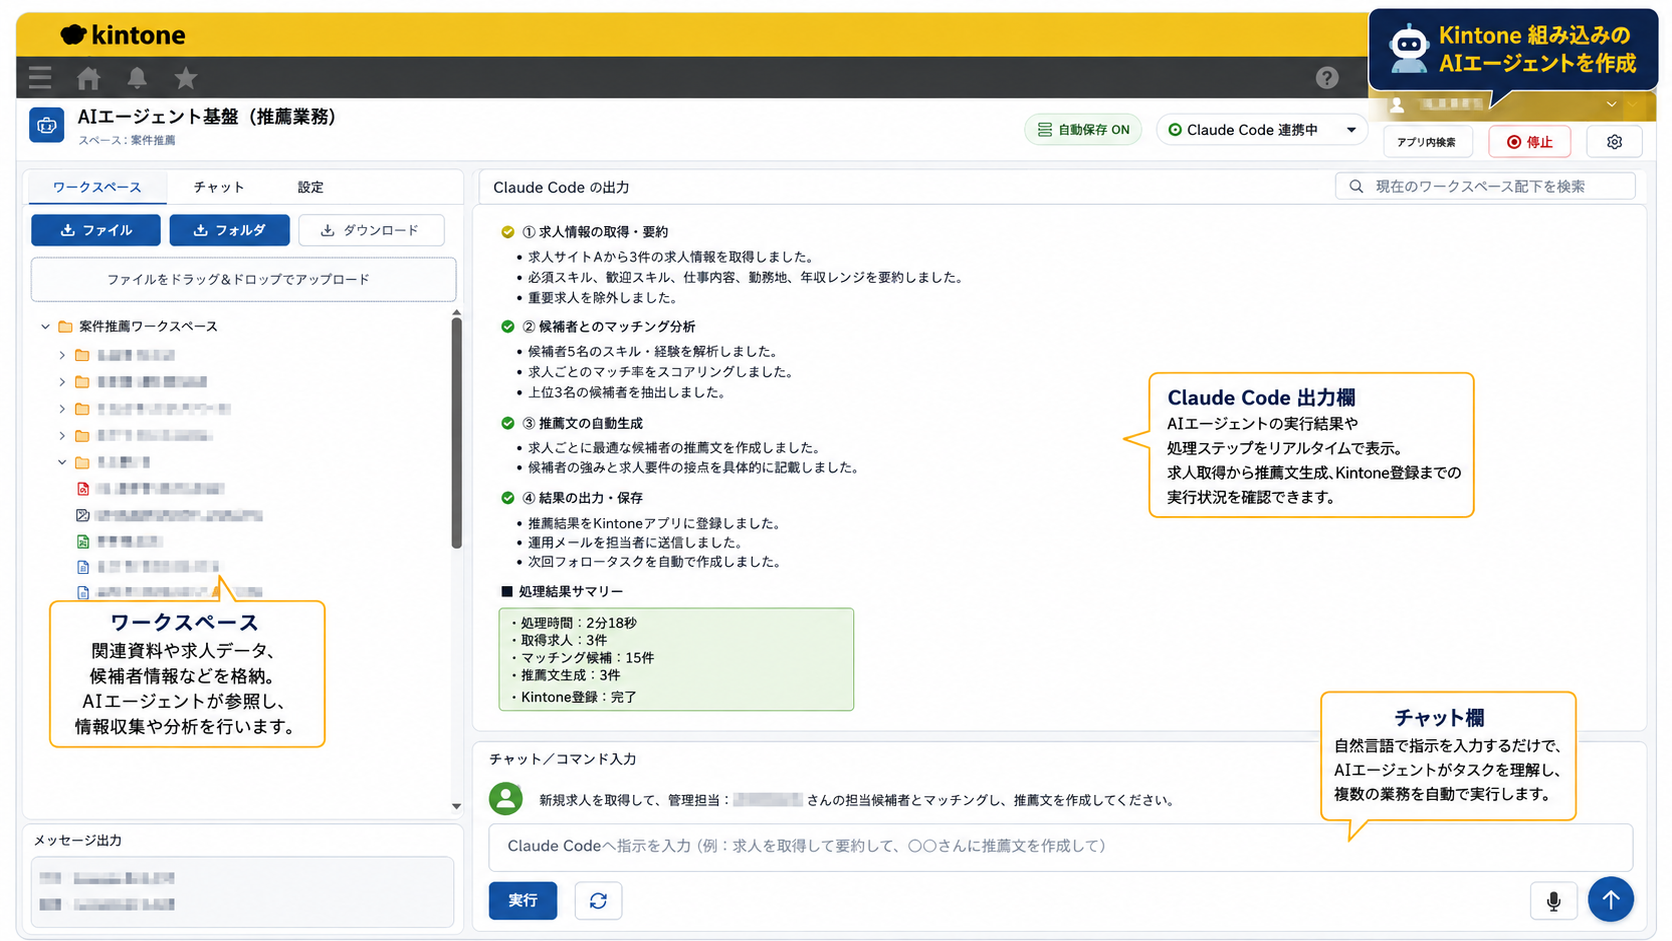Toggle 自動保存 ON switch

[1083, 130]
